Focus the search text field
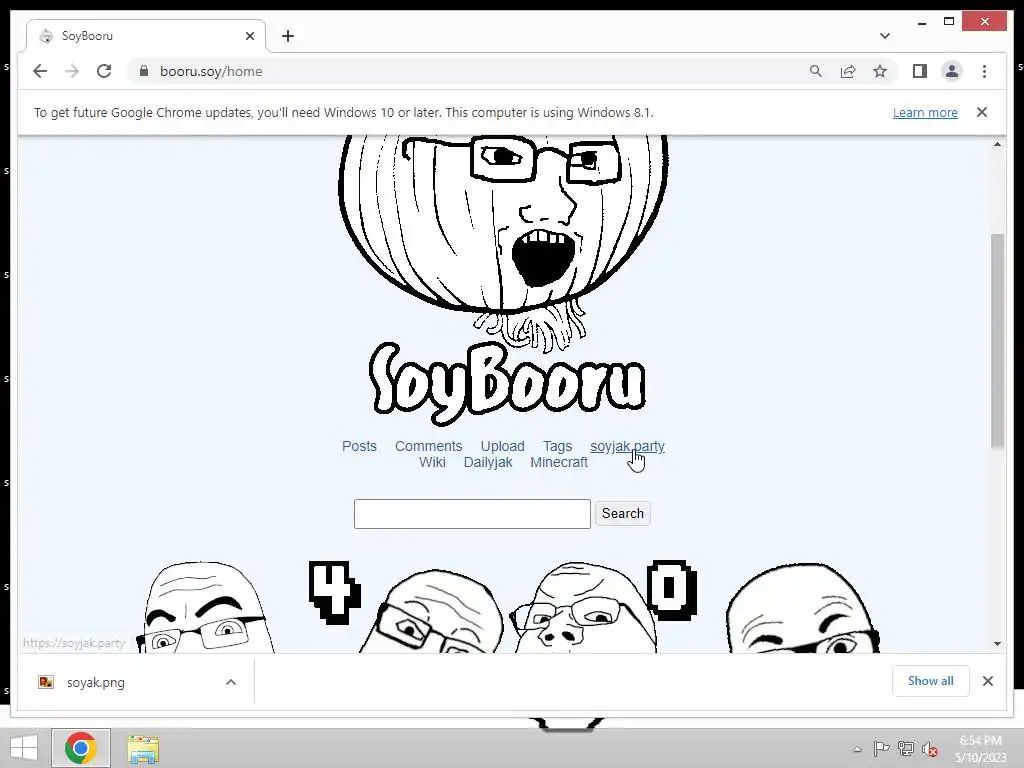 coord(472,514)
